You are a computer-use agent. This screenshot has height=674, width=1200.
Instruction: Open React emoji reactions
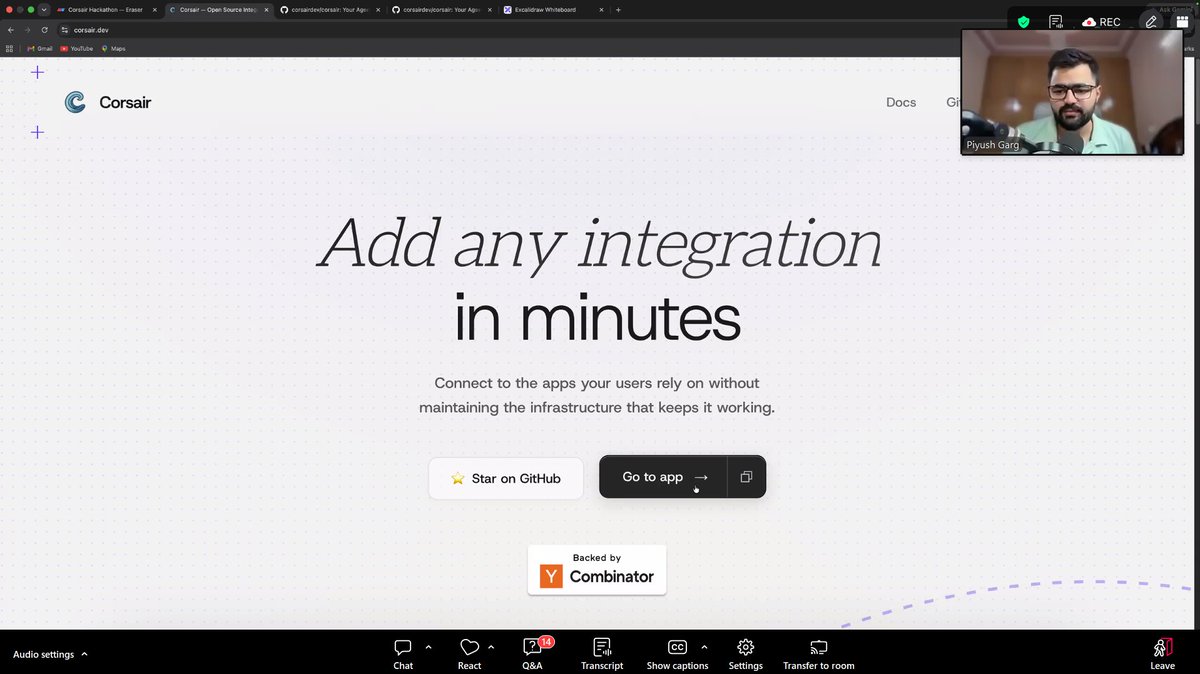point(469,654)
